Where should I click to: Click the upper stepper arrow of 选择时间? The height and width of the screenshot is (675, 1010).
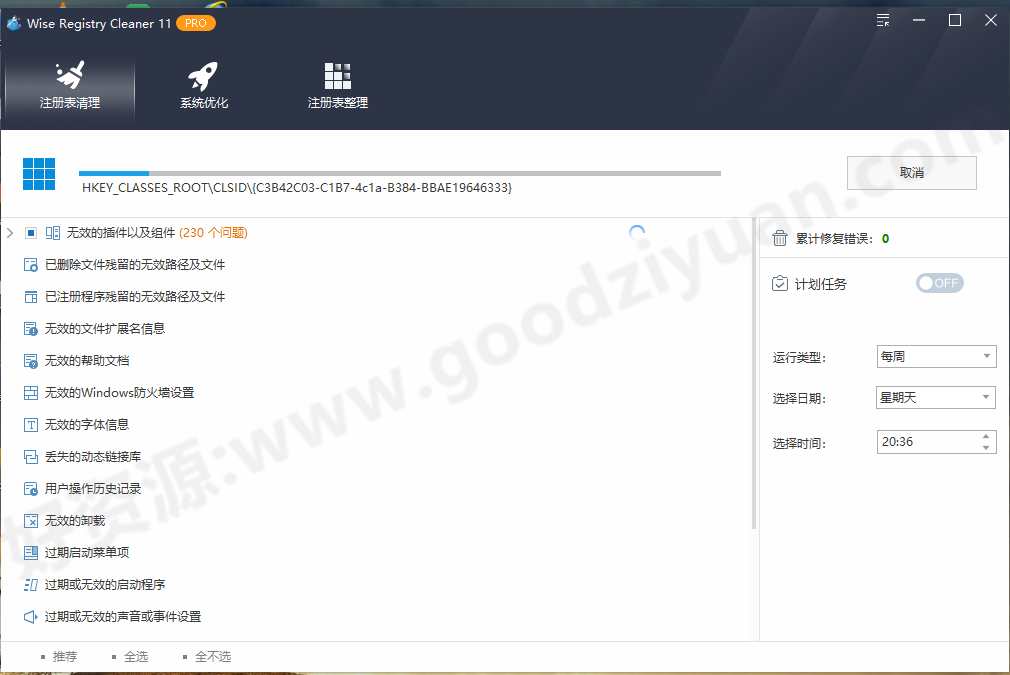(988, 436)
